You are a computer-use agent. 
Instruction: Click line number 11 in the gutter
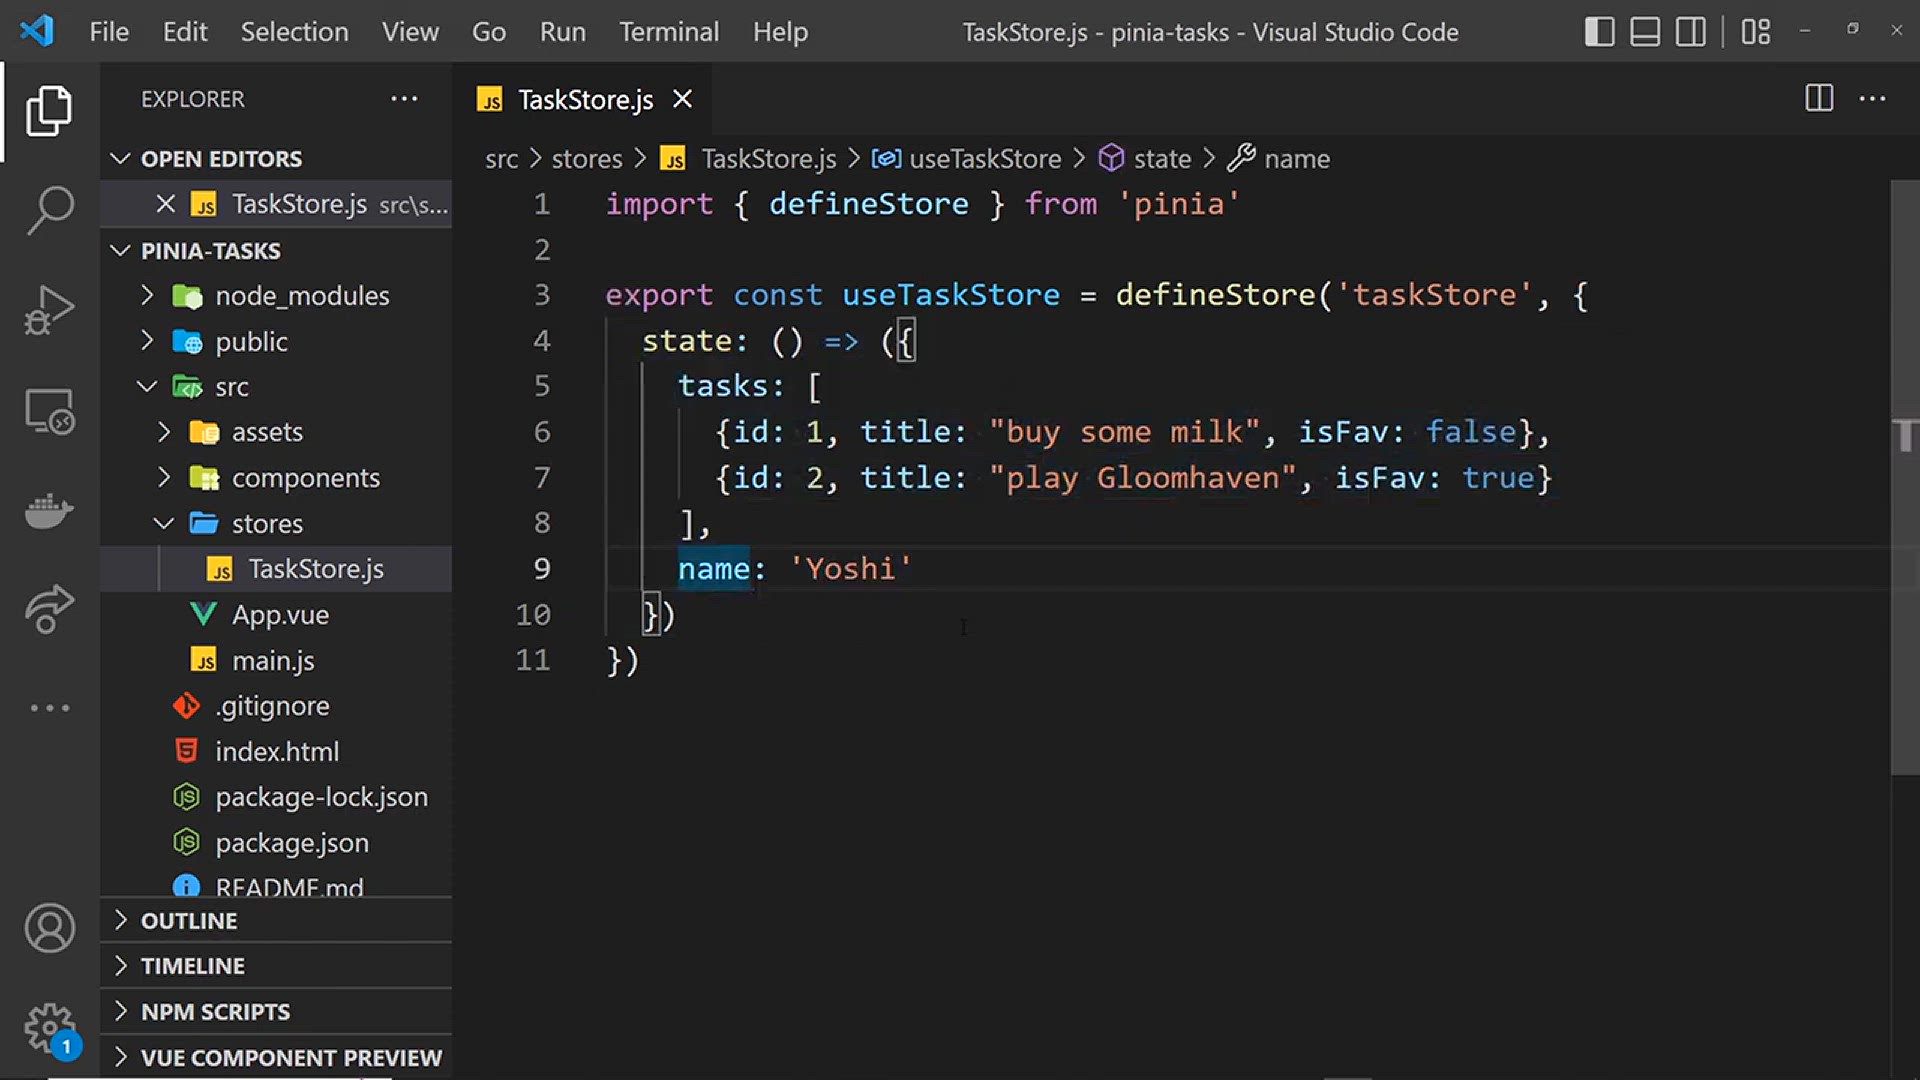pyautogui.click(x=533, y=660)
